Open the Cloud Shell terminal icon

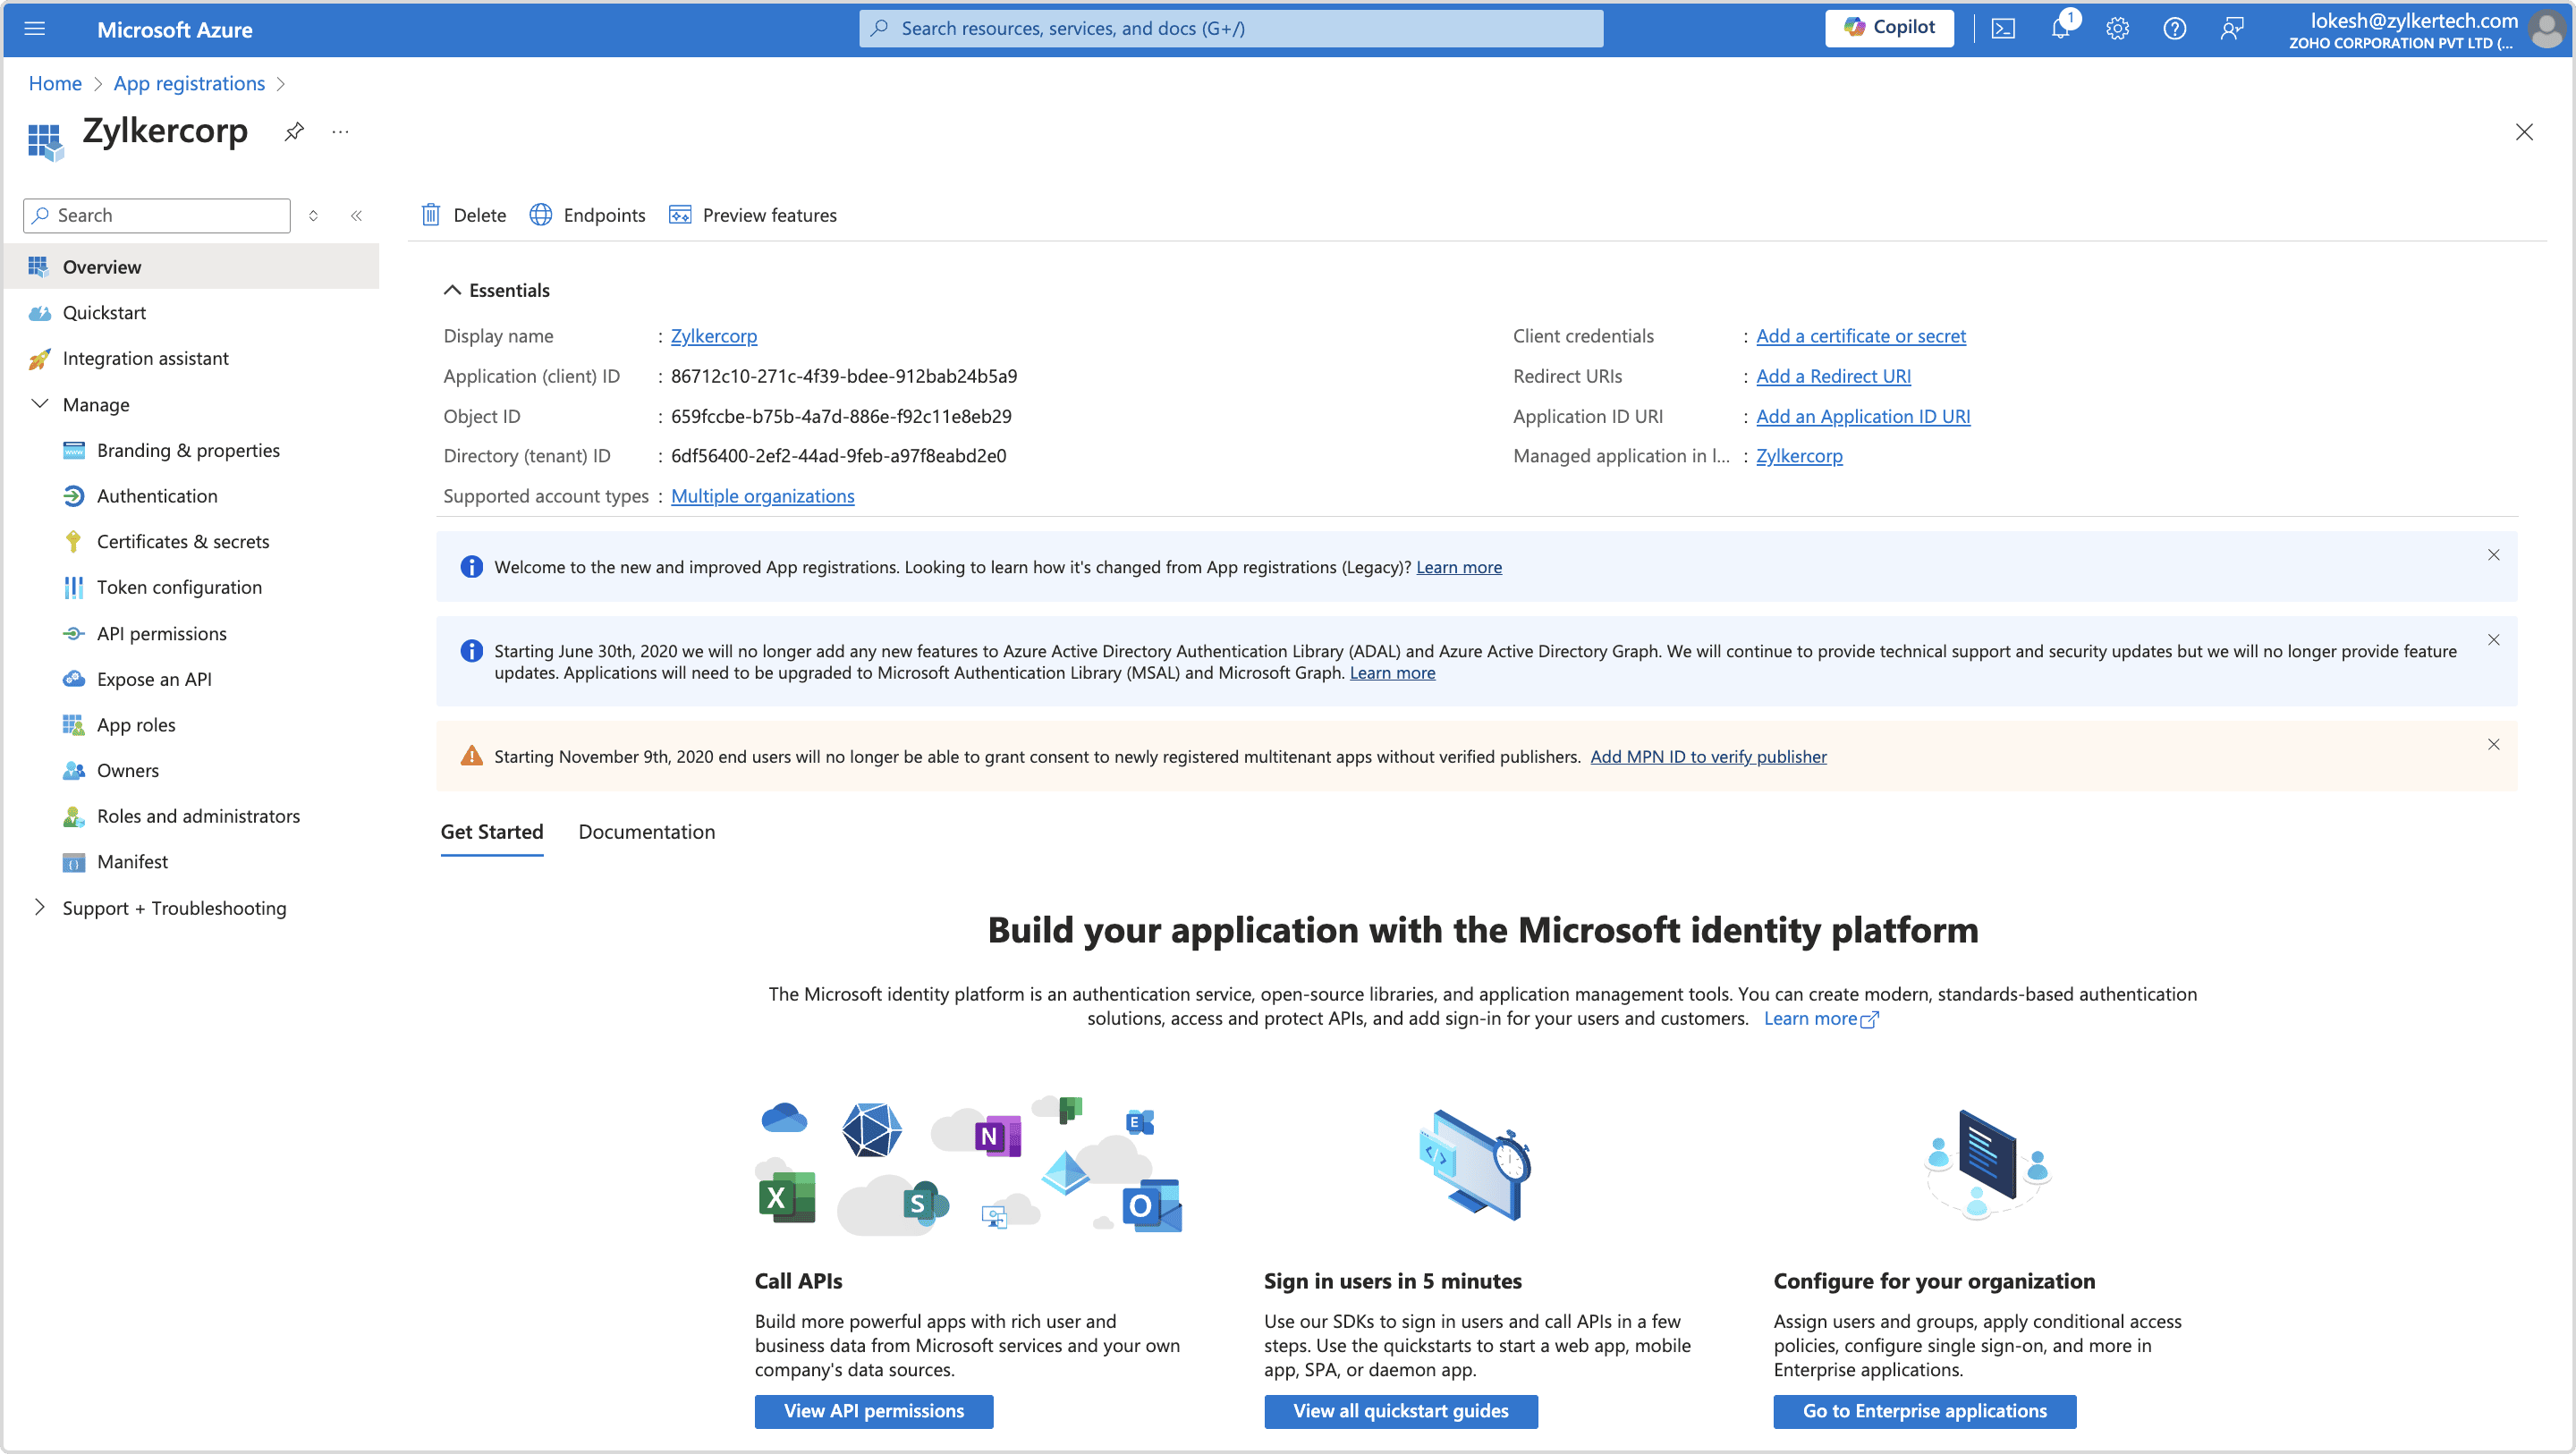pos(2003,29)
